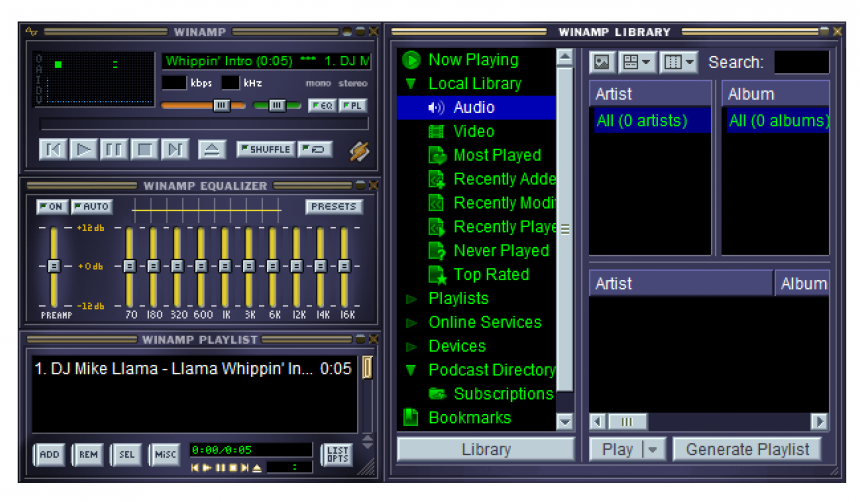Click the Next track button in main window
Image resolution: width=860 pixels, height=502 pixels.
(175, 149)
